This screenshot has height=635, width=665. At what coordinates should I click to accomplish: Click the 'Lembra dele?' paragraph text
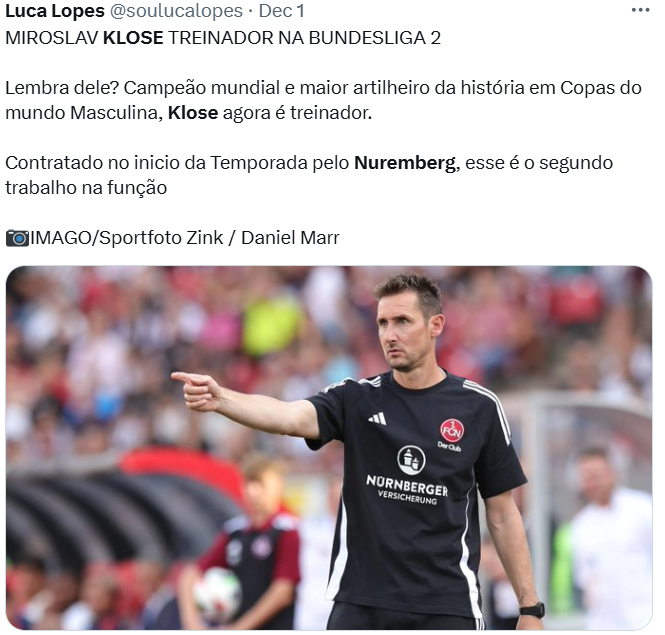pyautogui.click(x=323, y=101)
